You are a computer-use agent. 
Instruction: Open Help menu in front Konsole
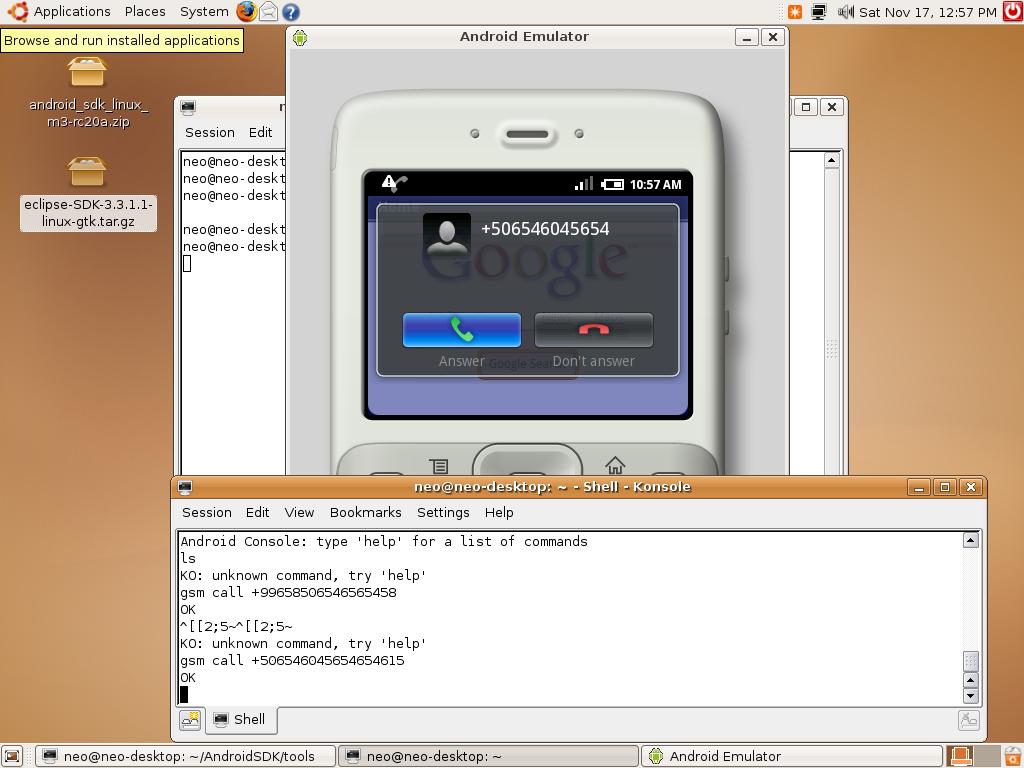point(499,513)
